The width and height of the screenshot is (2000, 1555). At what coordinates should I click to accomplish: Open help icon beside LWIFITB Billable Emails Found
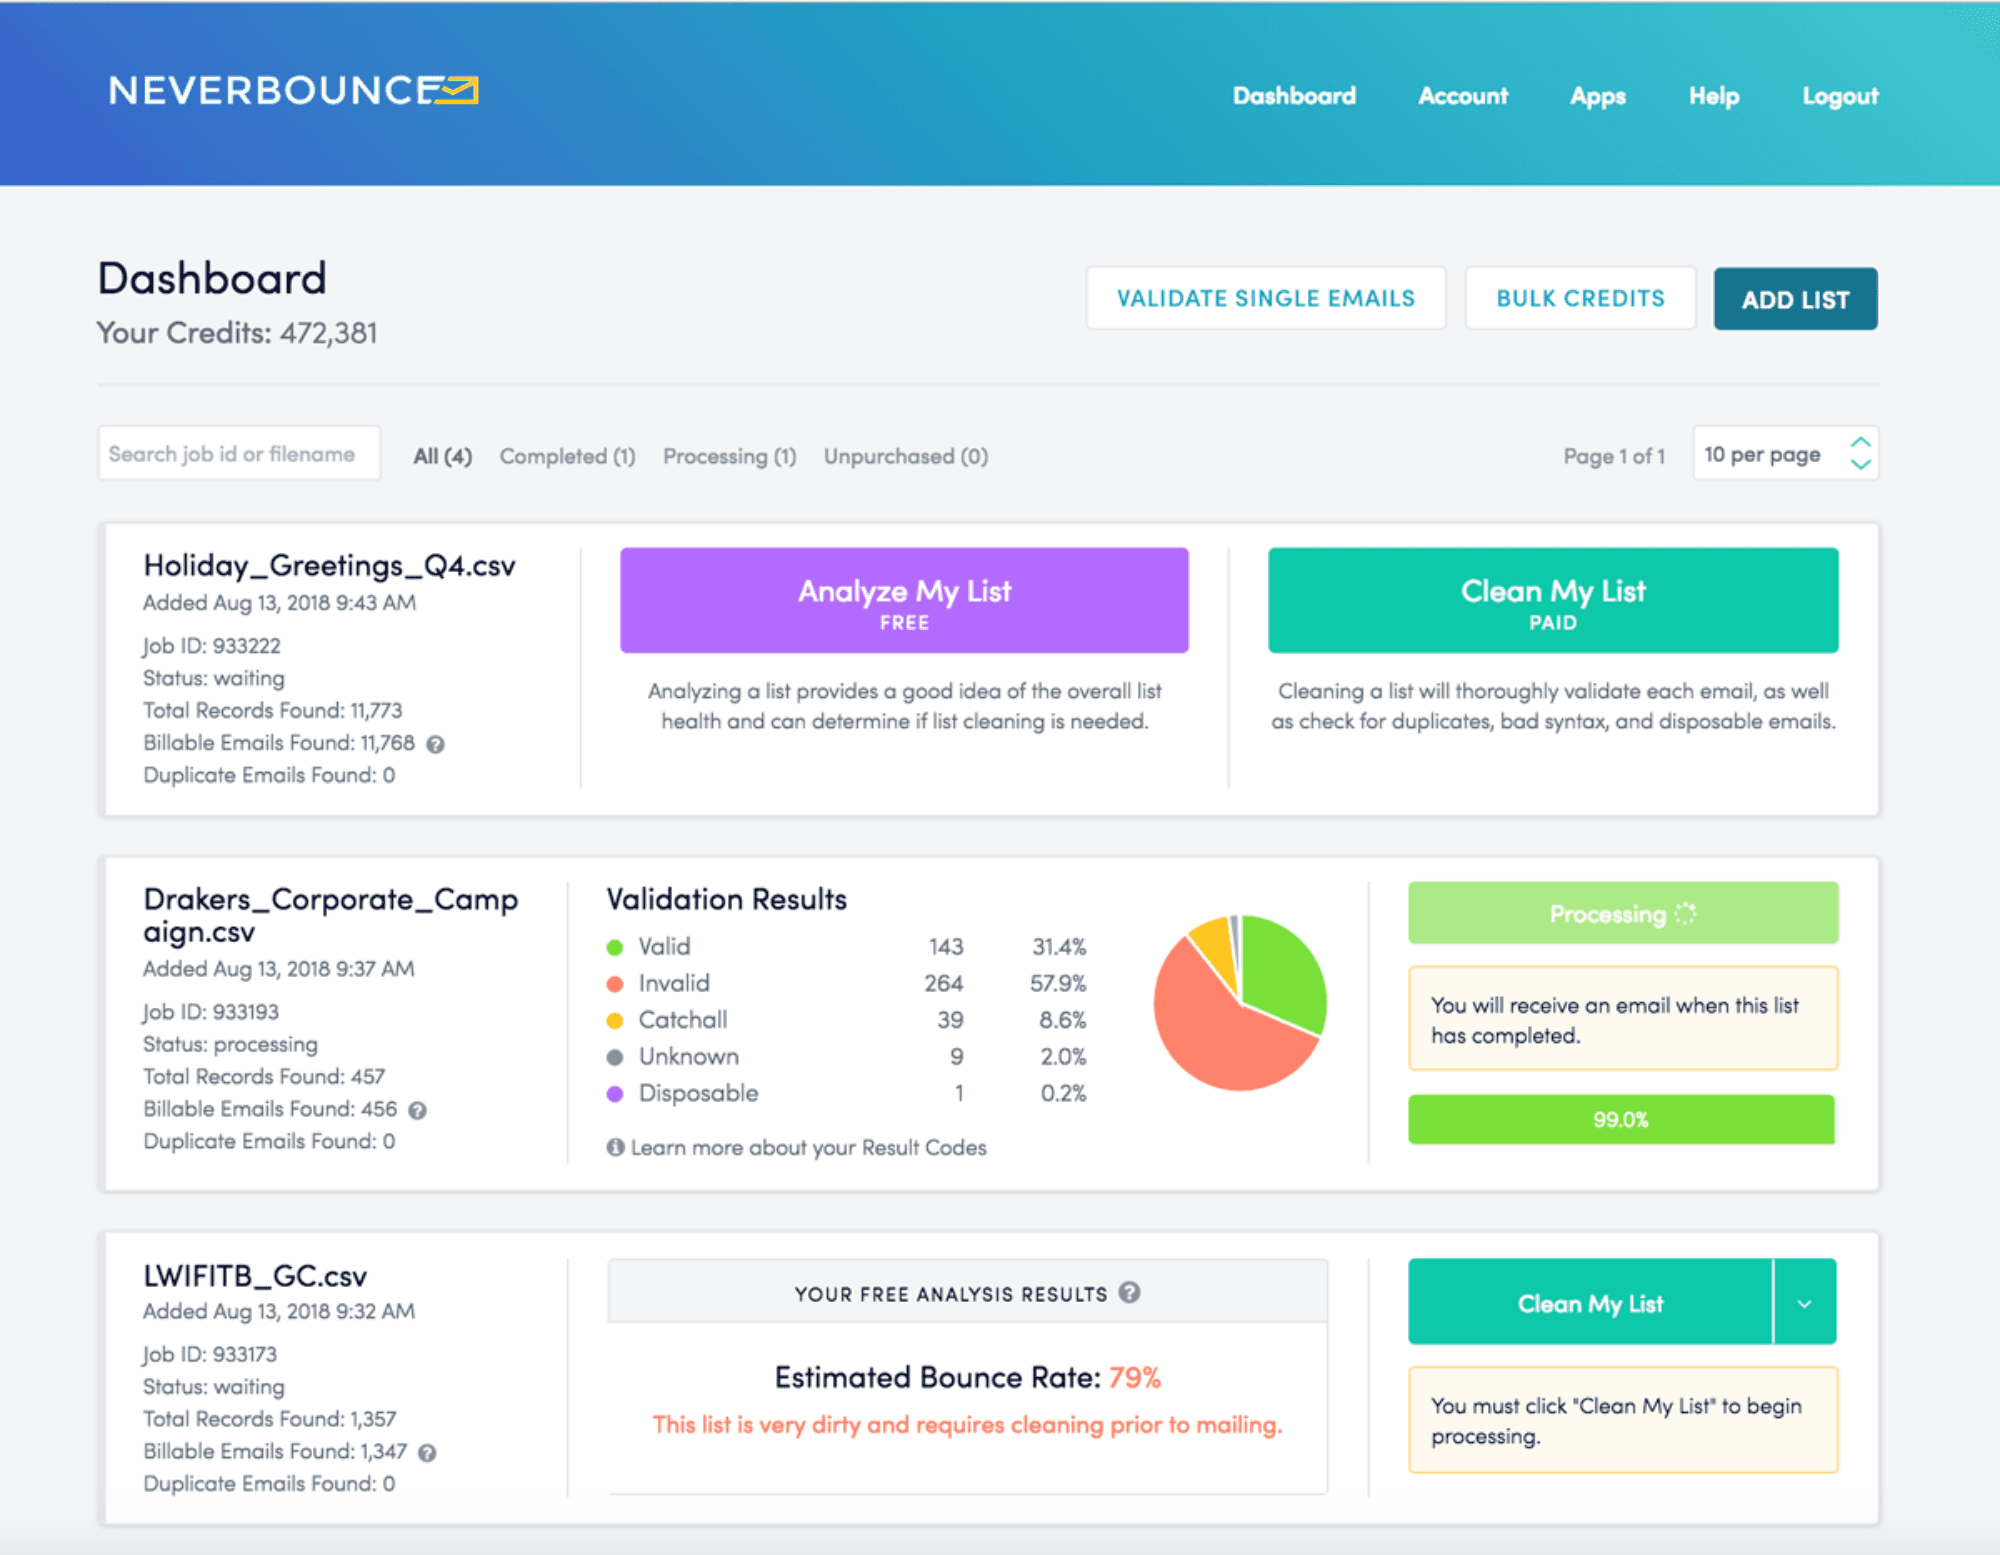click(x=427, y=1453)
